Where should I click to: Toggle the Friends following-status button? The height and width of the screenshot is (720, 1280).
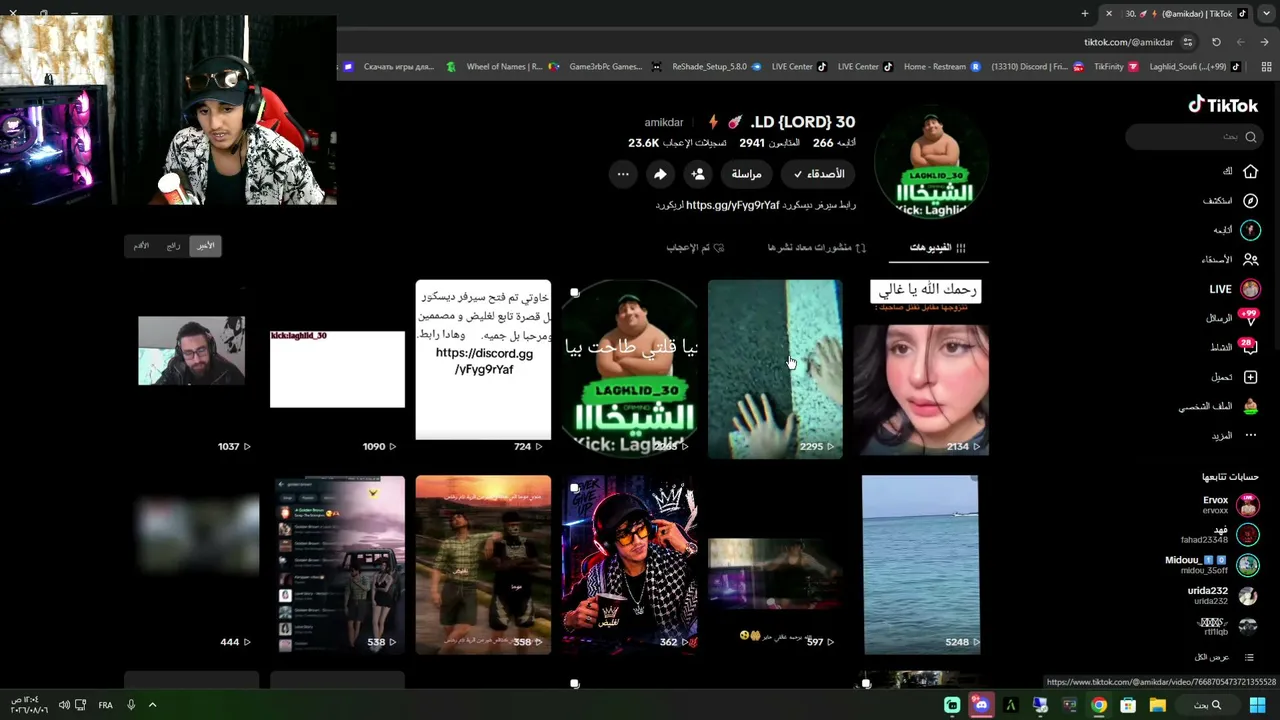point(819,174)
